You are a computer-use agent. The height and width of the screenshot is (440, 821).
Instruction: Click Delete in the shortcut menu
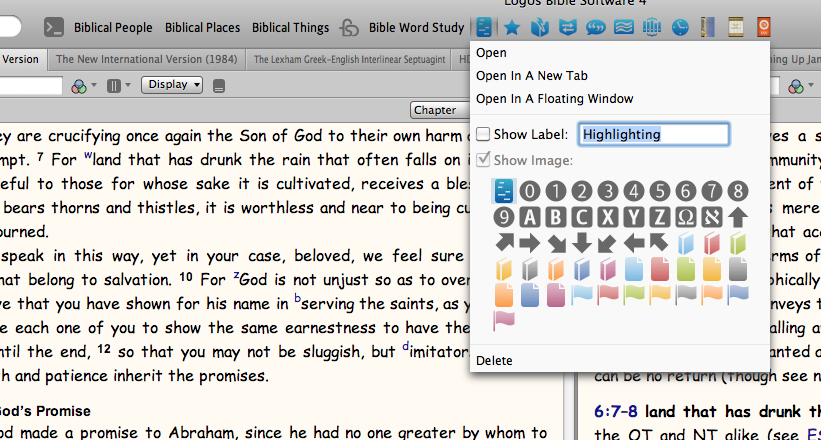pyautogui.click(x=494, y=361)
